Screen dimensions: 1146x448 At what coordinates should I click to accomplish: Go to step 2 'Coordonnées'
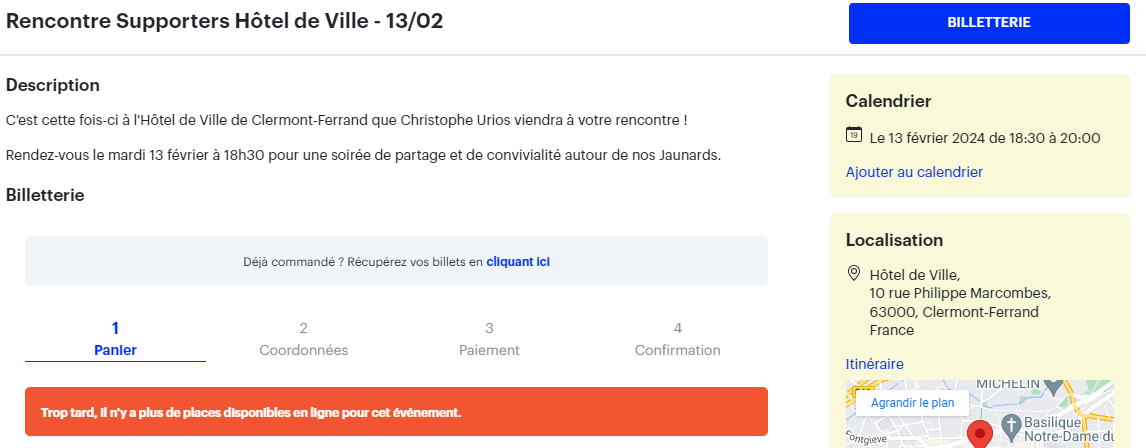[x=303, y=339]
